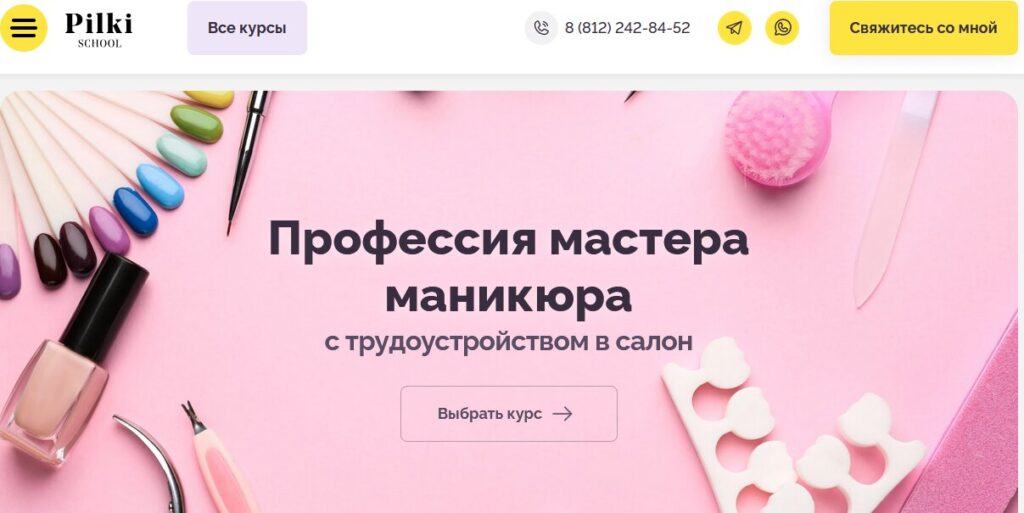Click the arrow inside Выбрать курс button
This screenshot has width=1024, height=513.
(x=562, y=414)
